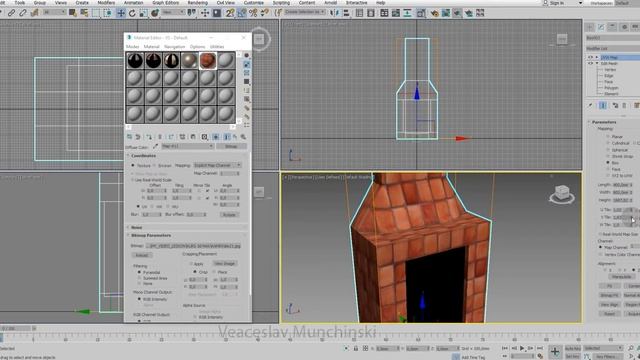Select the Select and Move tool
Screen dimensions: 640x360
tap(121, 13)
